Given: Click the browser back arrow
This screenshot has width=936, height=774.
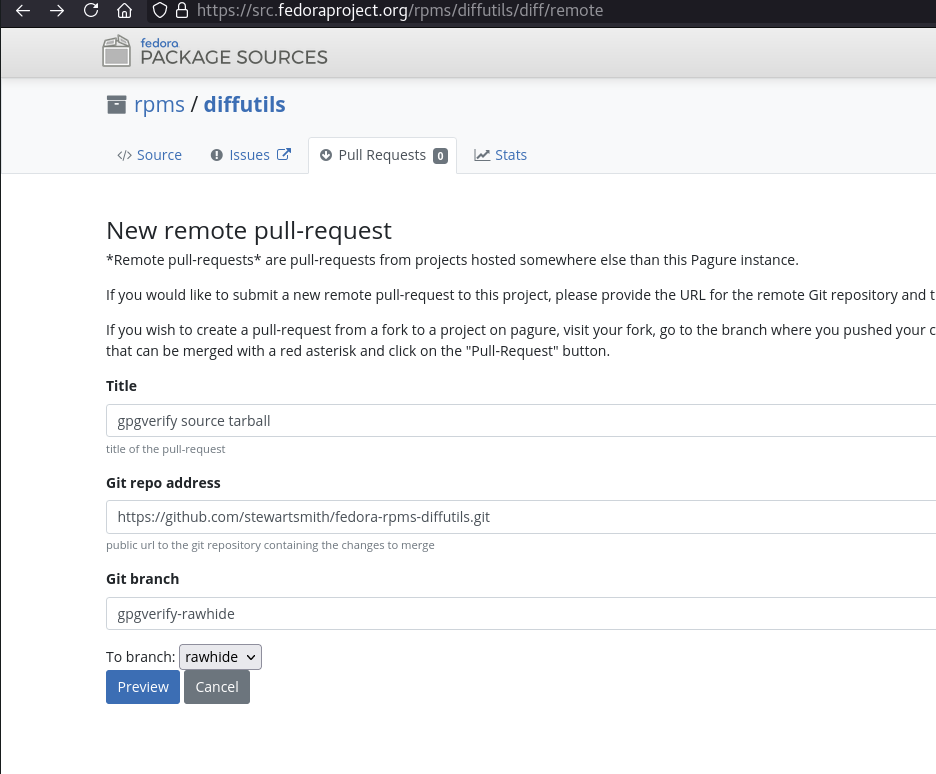Looking at the screenshot, I should [x=23, y=10].
